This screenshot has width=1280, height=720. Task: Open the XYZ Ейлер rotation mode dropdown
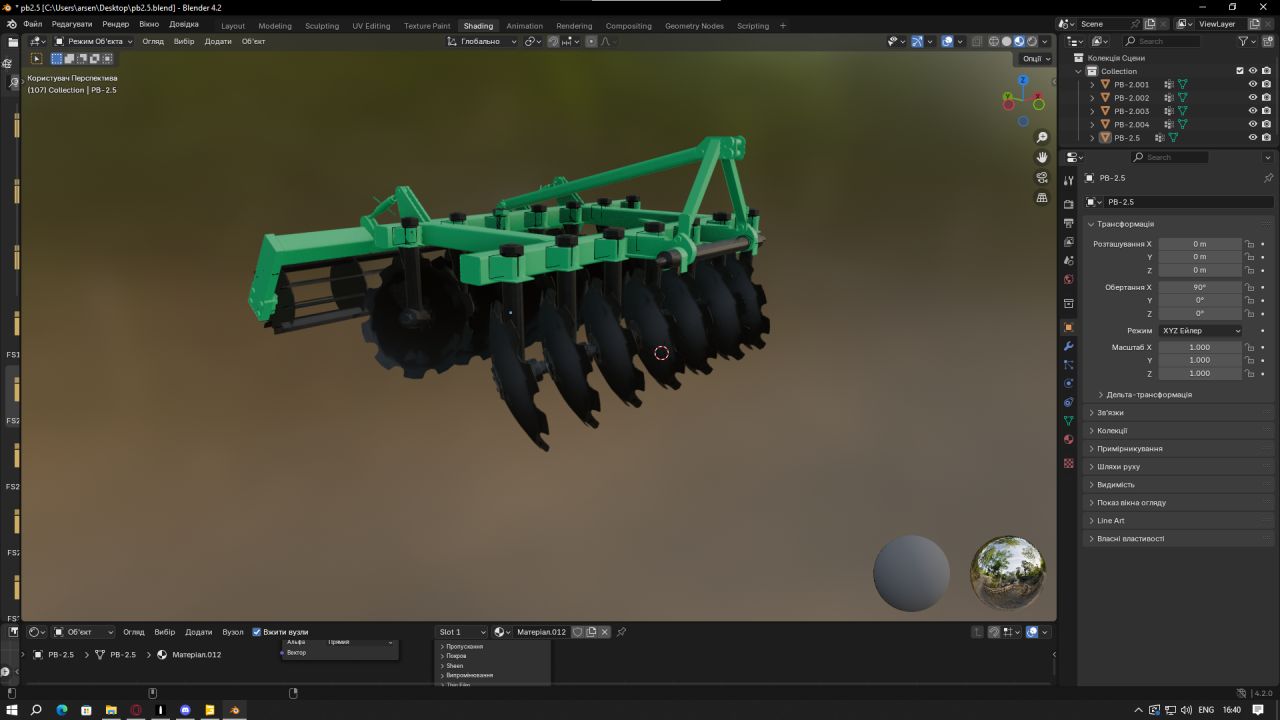click(x=1200, y=330)
